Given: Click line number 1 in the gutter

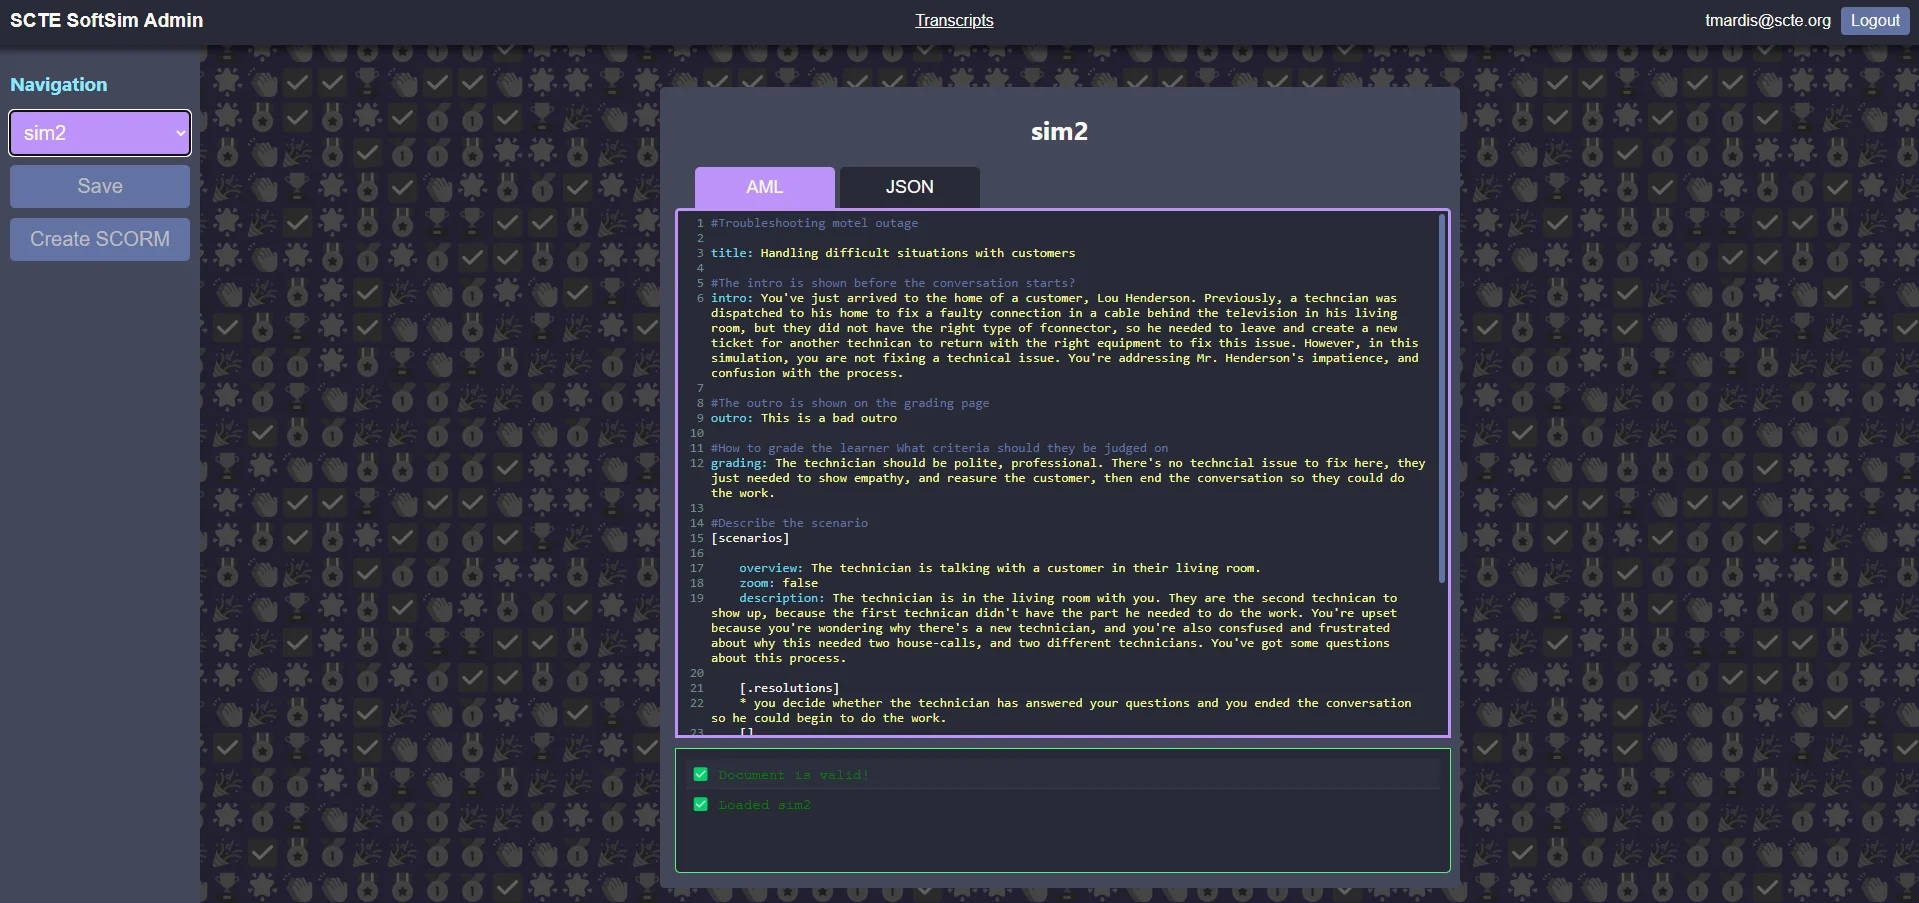Looking at the screenshot, I should [700, 223].
